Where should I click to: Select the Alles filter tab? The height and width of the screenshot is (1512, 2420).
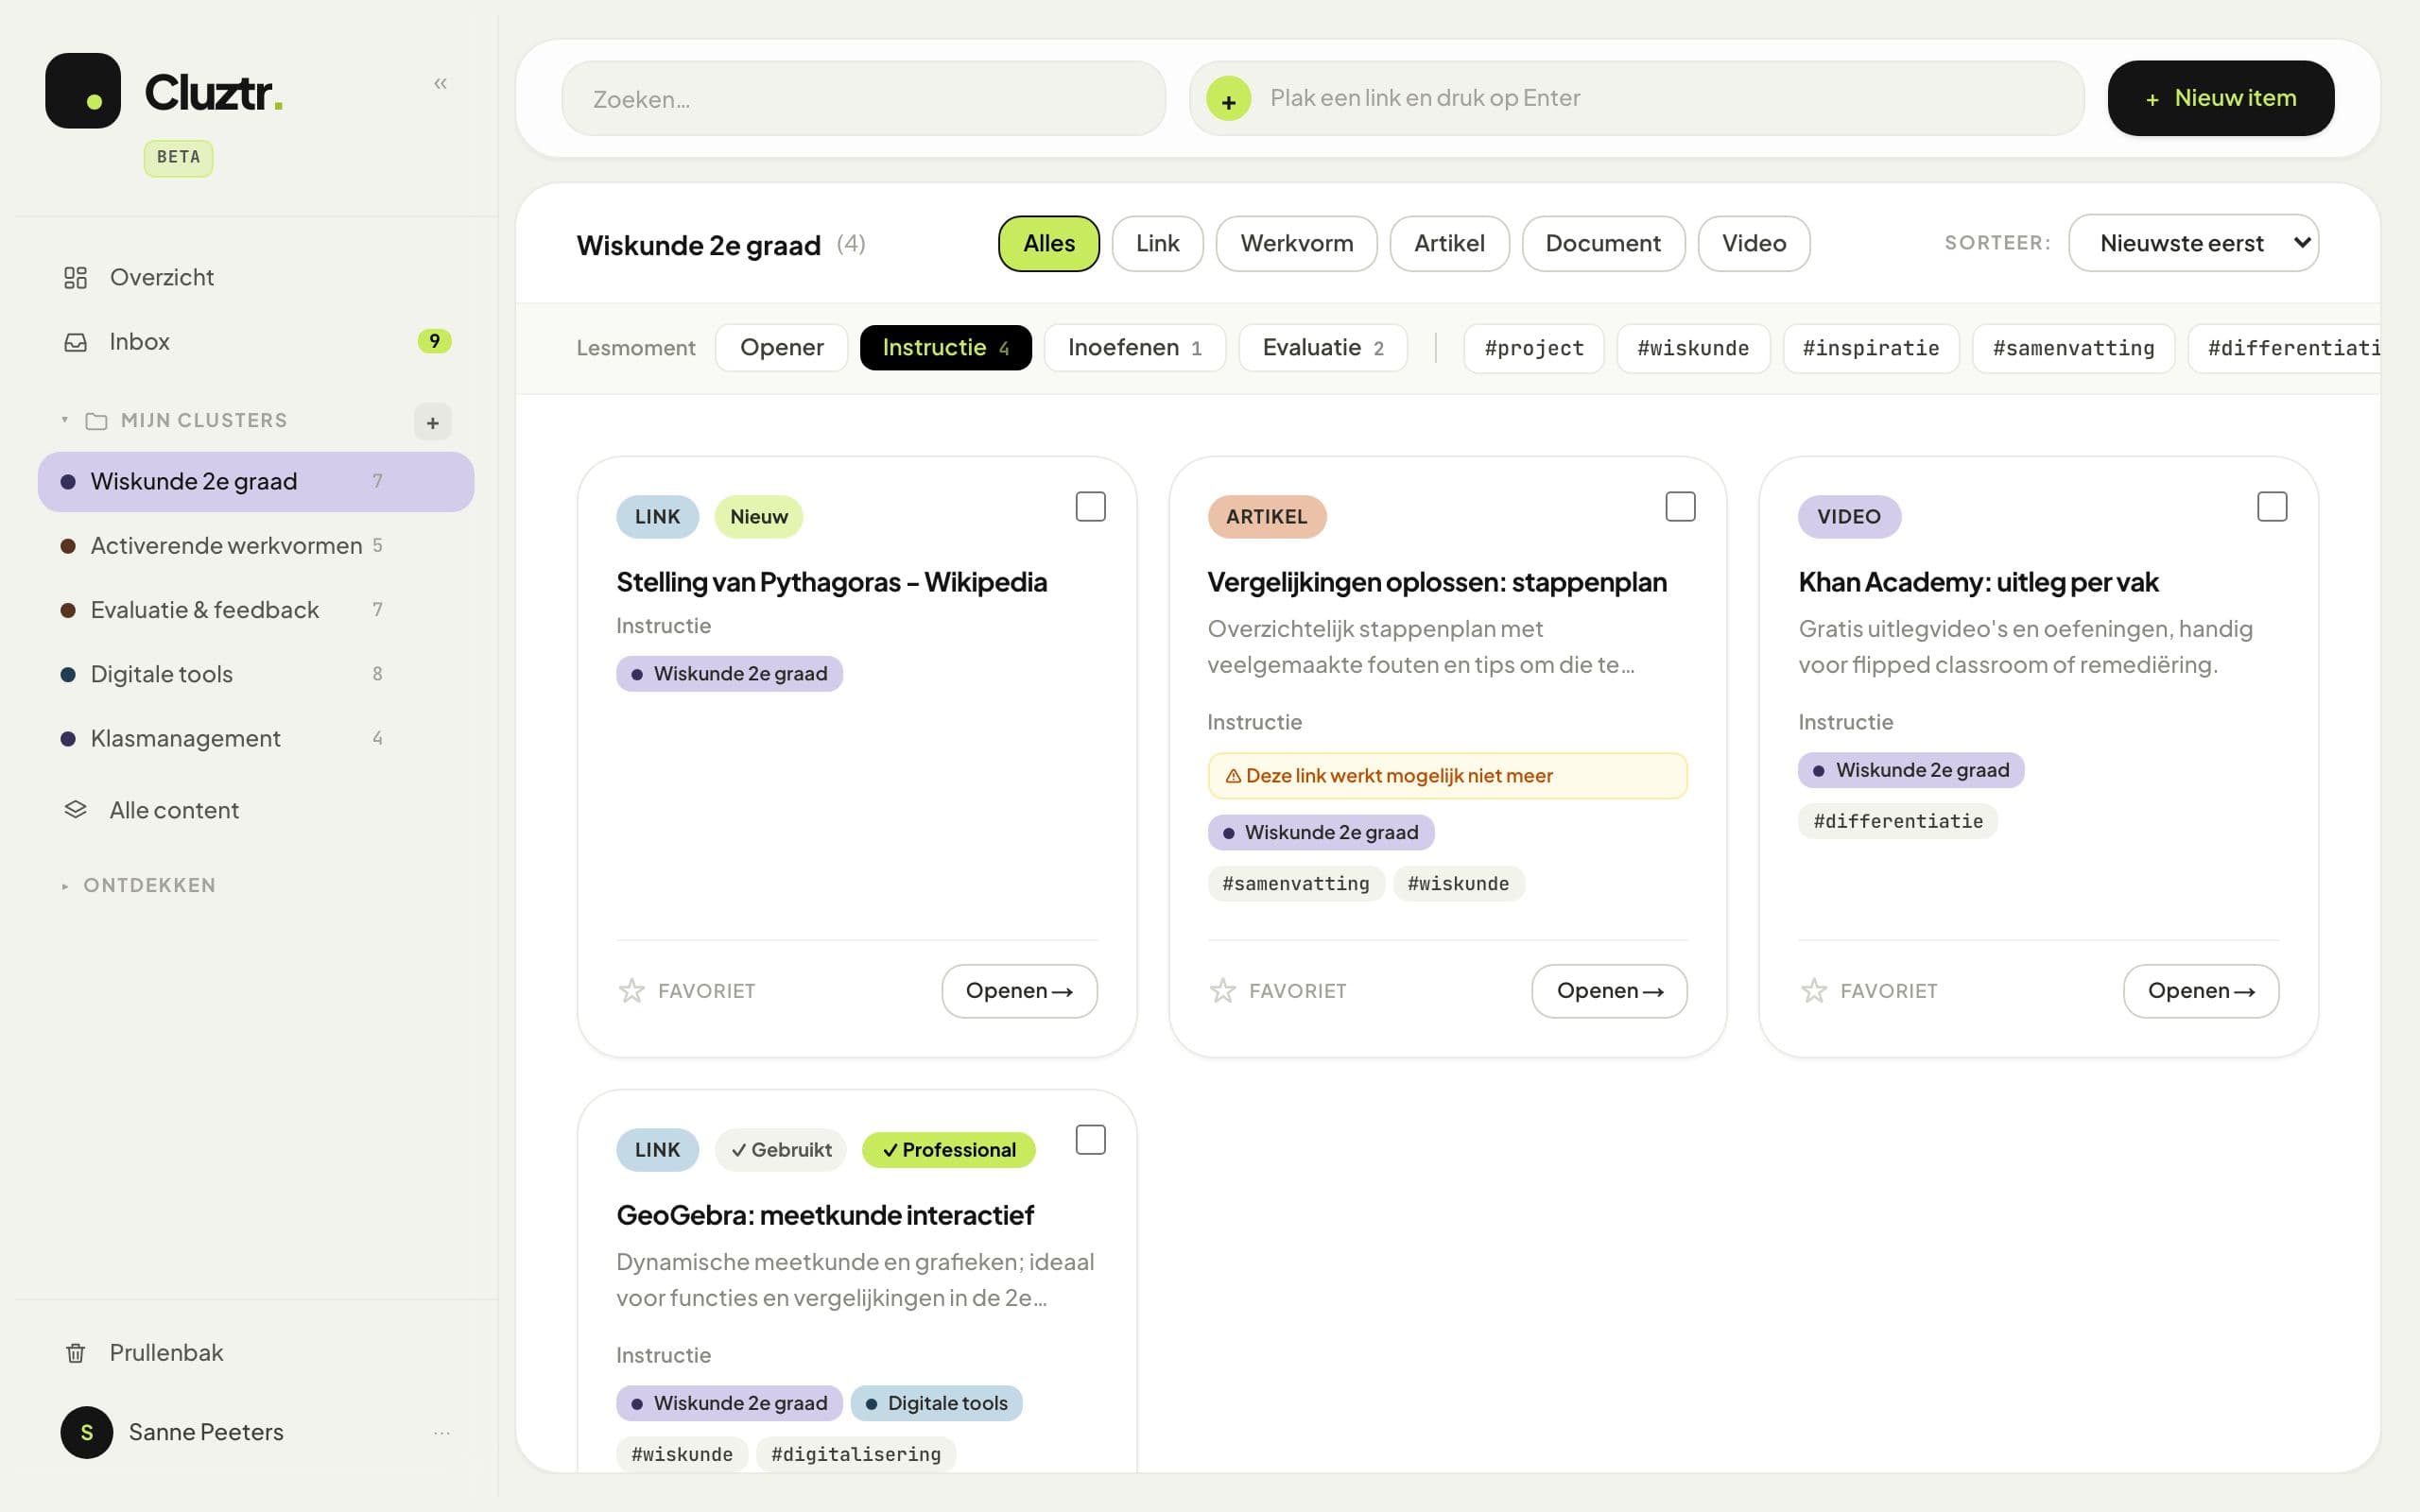pyautogui.click(x=1048, y=243)
